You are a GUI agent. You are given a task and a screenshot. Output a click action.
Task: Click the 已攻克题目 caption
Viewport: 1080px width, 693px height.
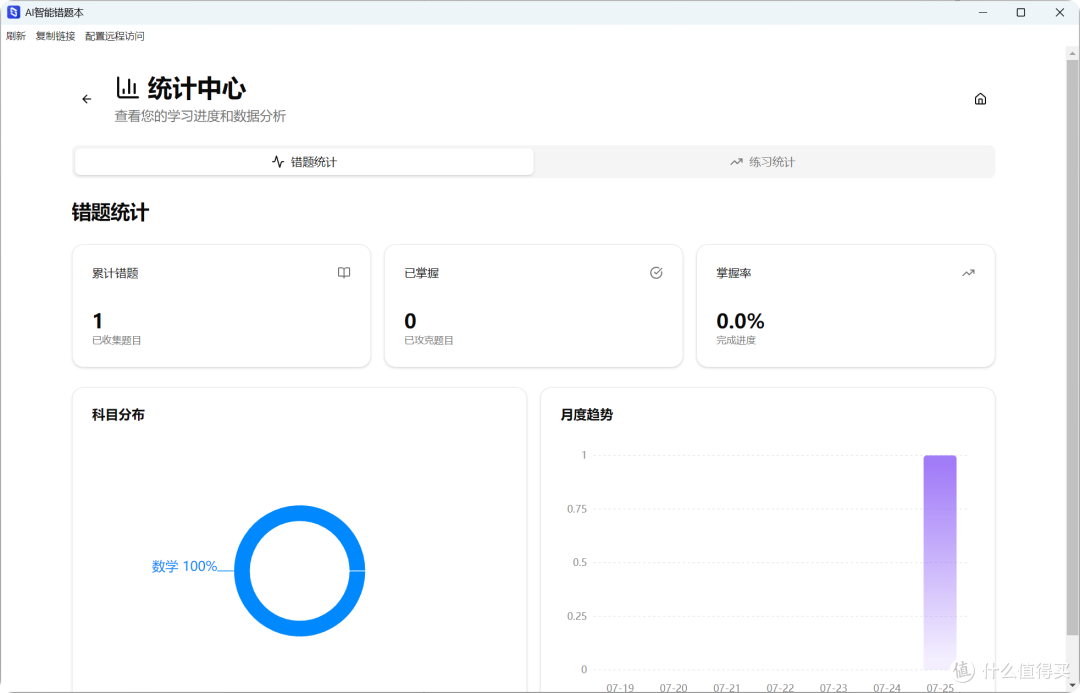coord(428,340)
